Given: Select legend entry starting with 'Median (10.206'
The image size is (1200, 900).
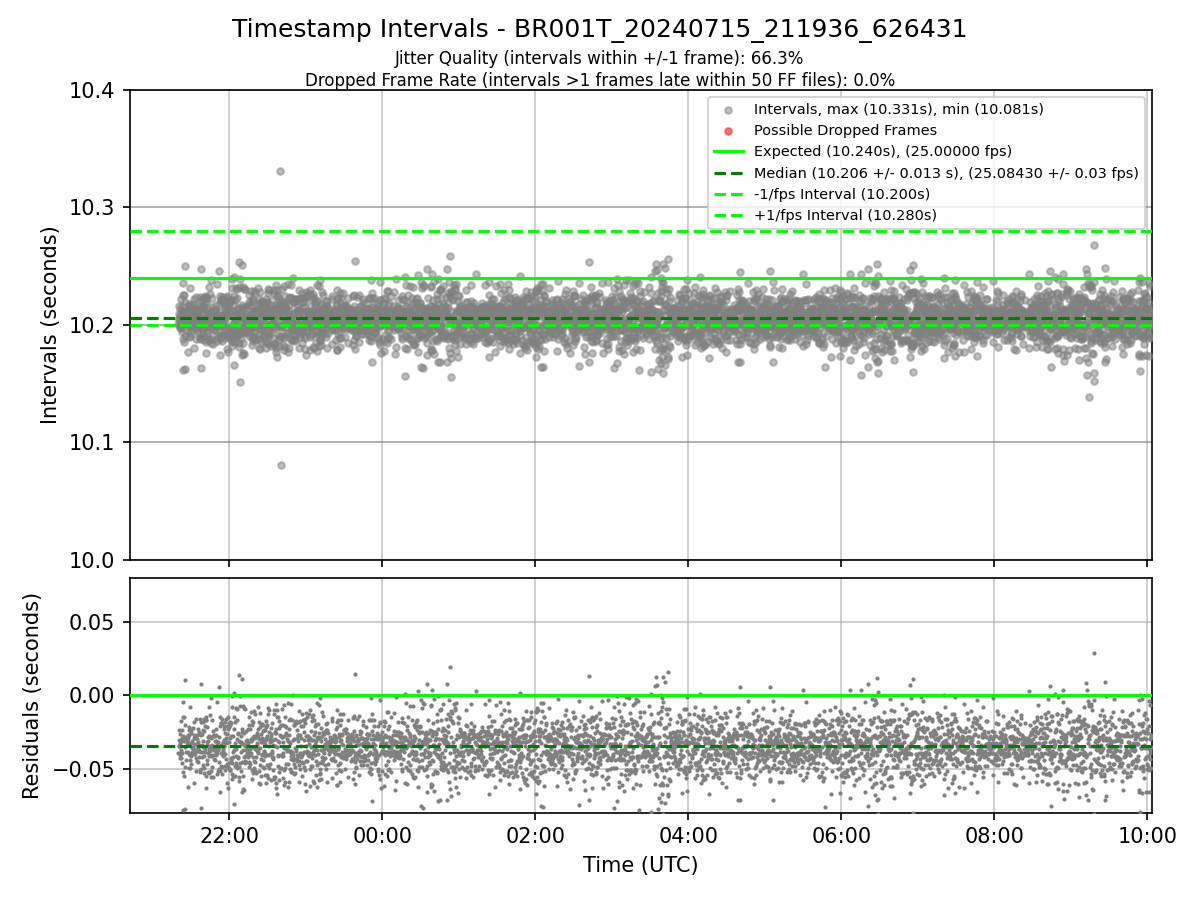Looking at the screenshot, I should click(946, 173).
